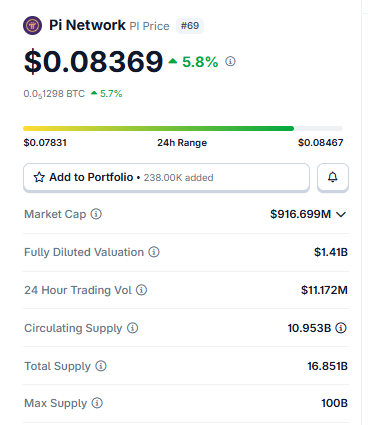Click the 24h Range progress bar
This screenshot has width=368, height=425.
[x=183, y=128]
